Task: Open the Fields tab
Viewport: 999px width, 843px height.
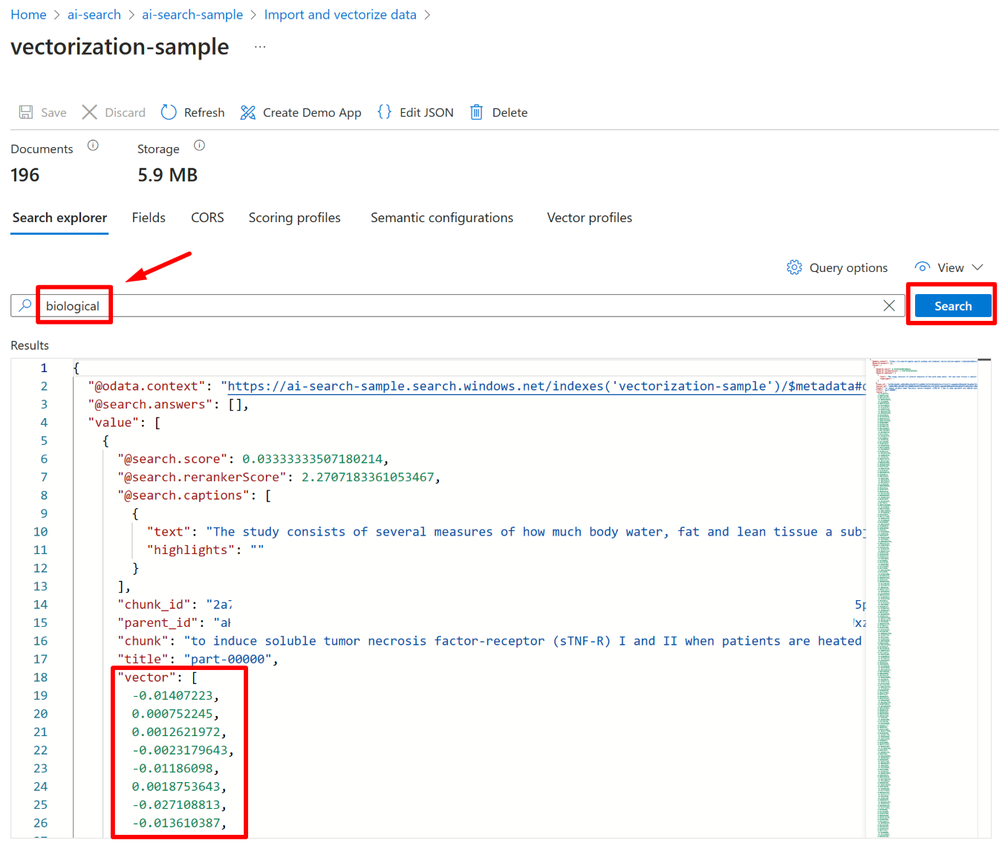Action: (148, 218)
